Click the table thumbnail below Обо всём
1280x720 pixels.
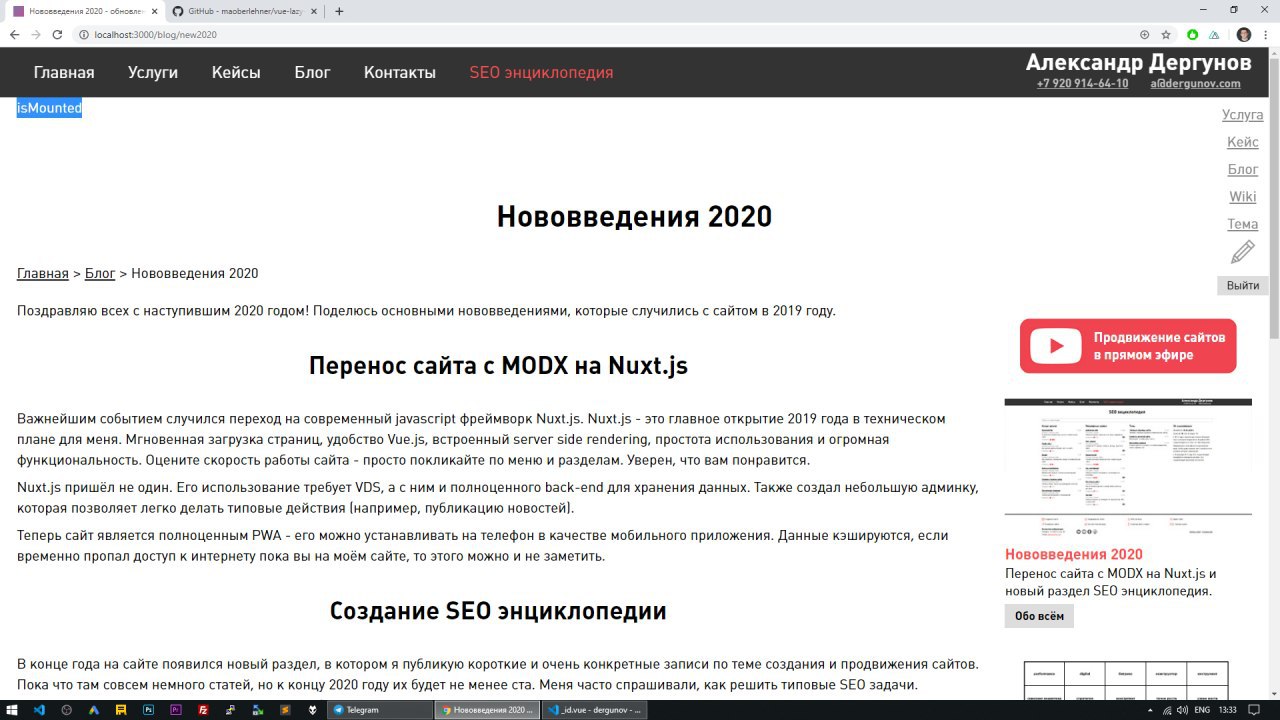point(1128,680)
